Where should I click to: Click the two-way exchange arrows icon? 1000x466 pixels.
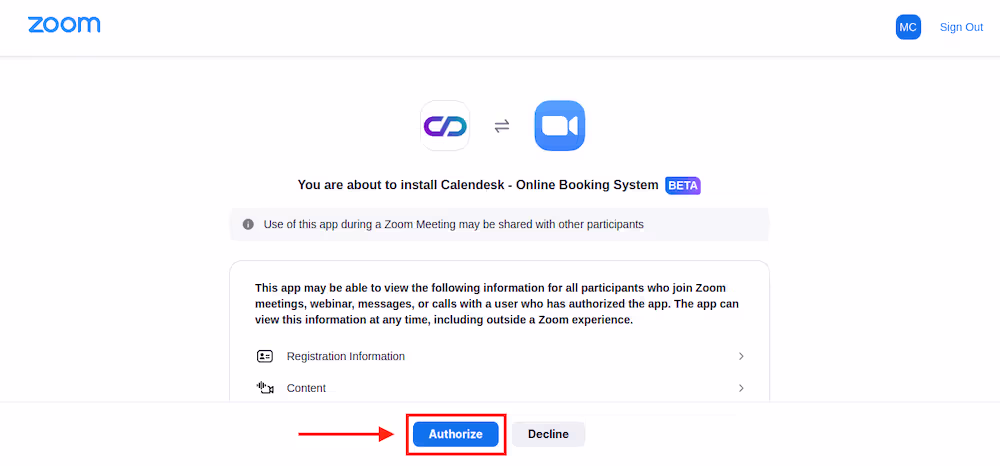502,126
